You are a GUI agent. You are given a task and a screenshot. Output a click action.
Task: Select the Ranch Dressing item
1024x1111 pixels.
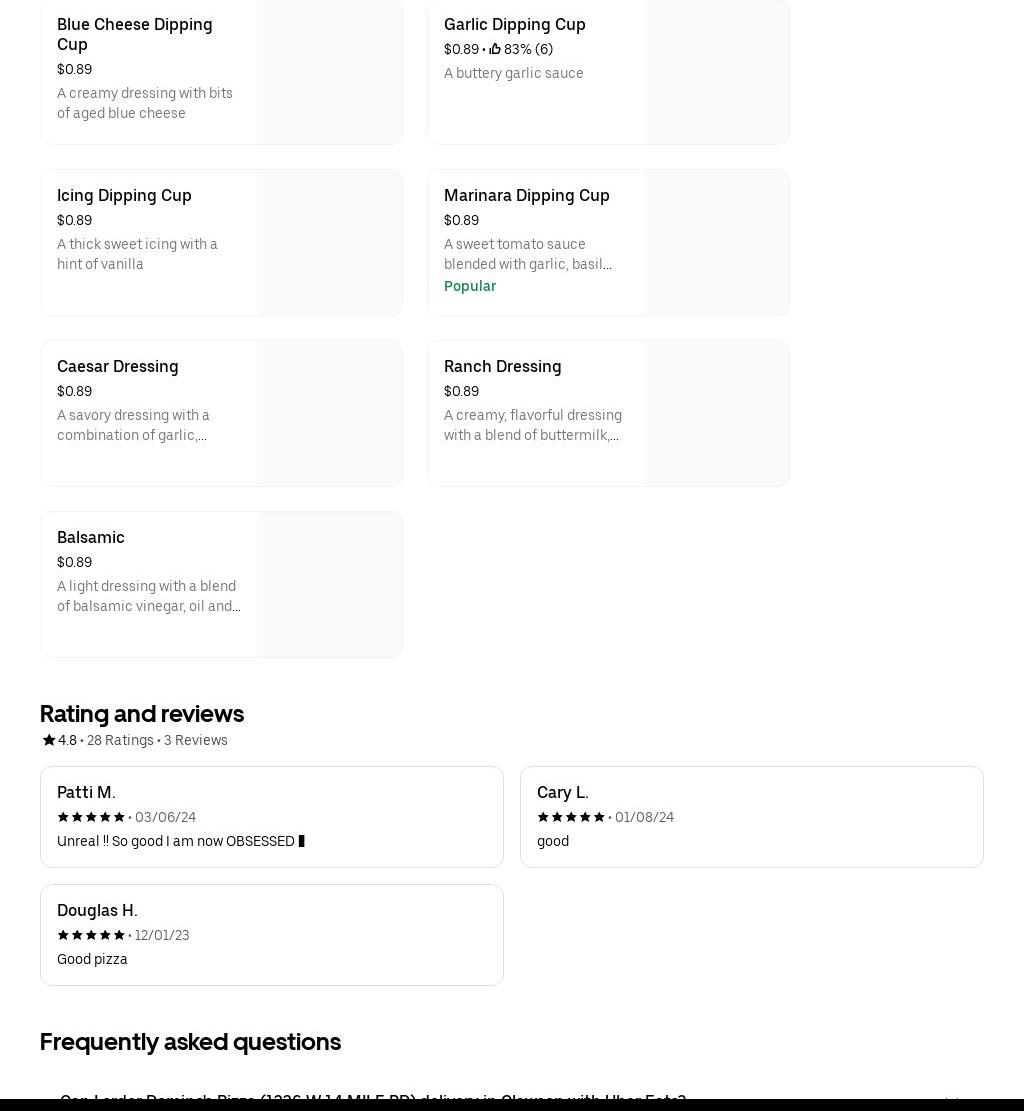tap(502, 367)
